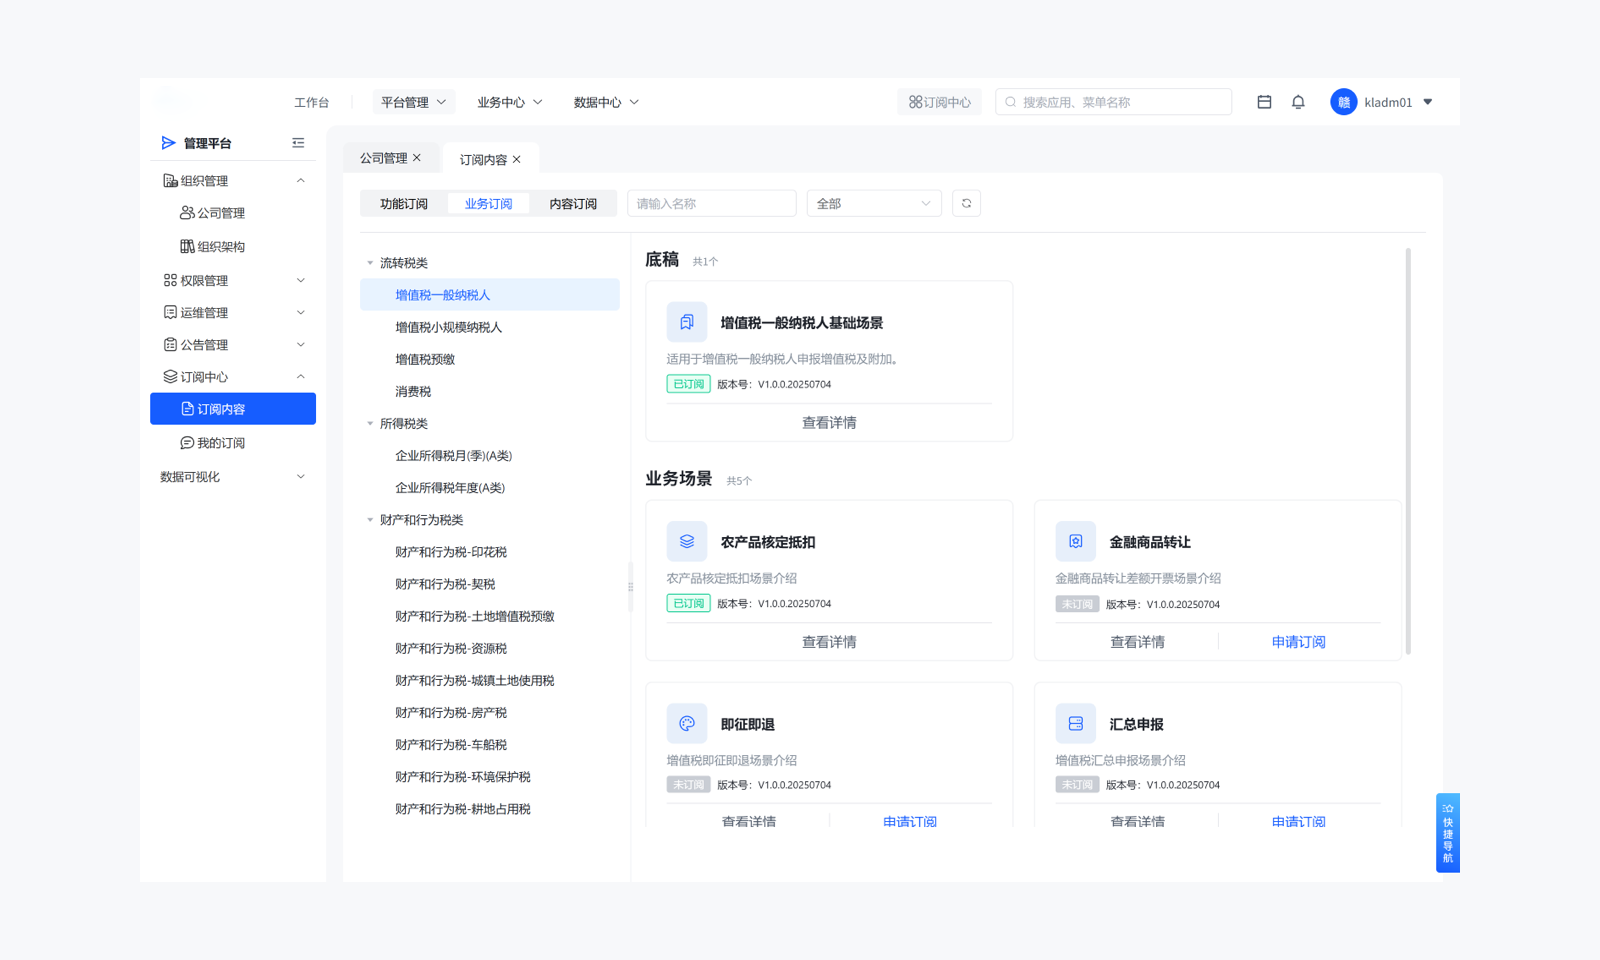Image resolution: width=1600 pixels, height=960 pixels.
Task: Click the 即征即退 palette icon
Action: (687, 723)
